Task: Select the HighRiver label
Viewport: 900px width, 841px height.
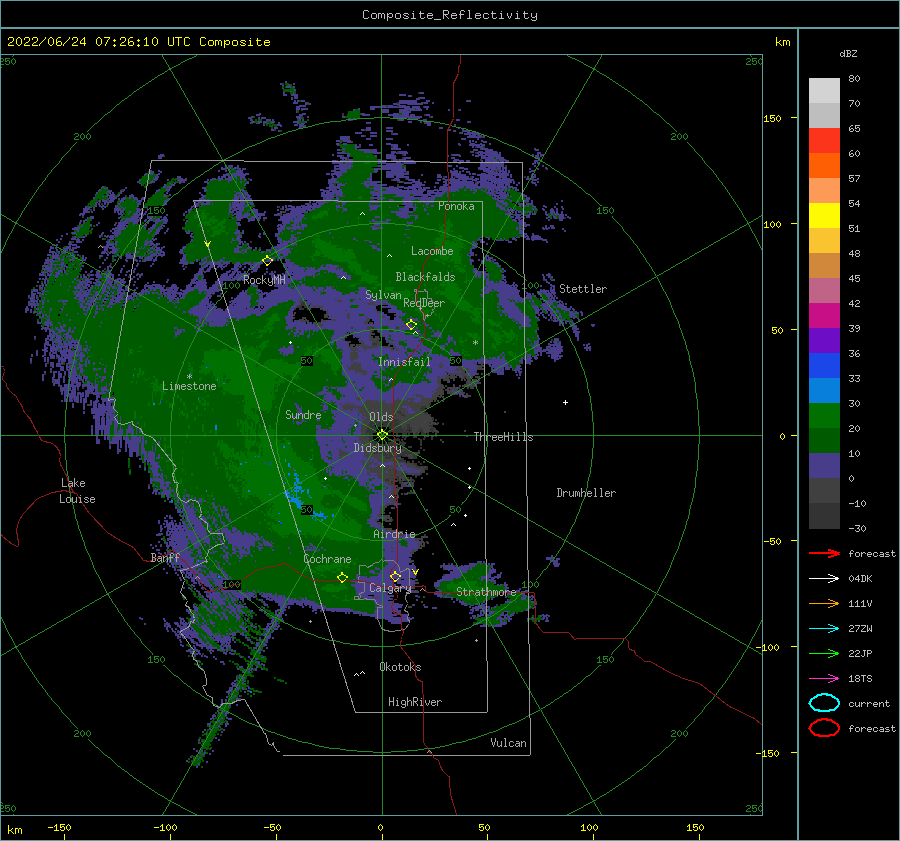Action: pos(415,702)
